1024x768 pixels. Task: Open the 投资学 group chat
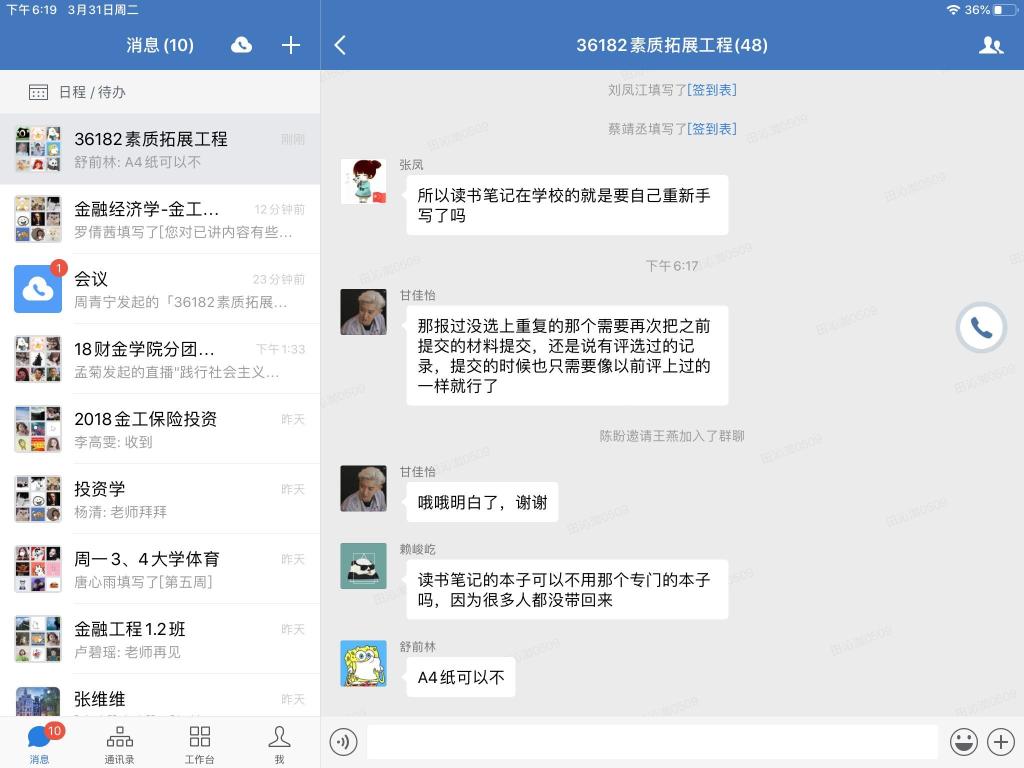160,499
